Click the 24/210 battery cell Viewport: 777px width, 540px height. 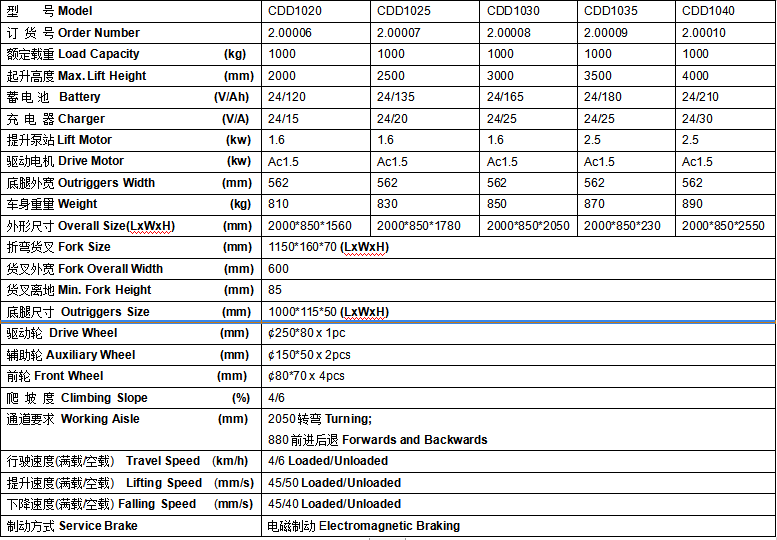pyautogui.click(x=700, y=97)
